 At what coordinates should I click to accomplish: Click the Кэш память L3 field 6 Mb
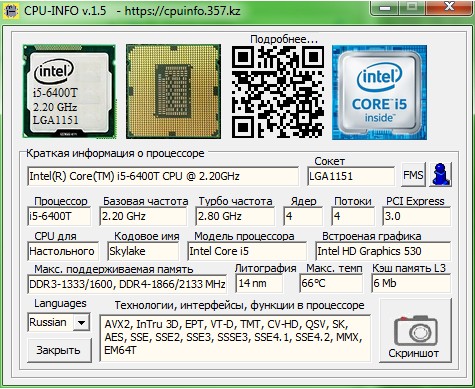click(411, 283)
